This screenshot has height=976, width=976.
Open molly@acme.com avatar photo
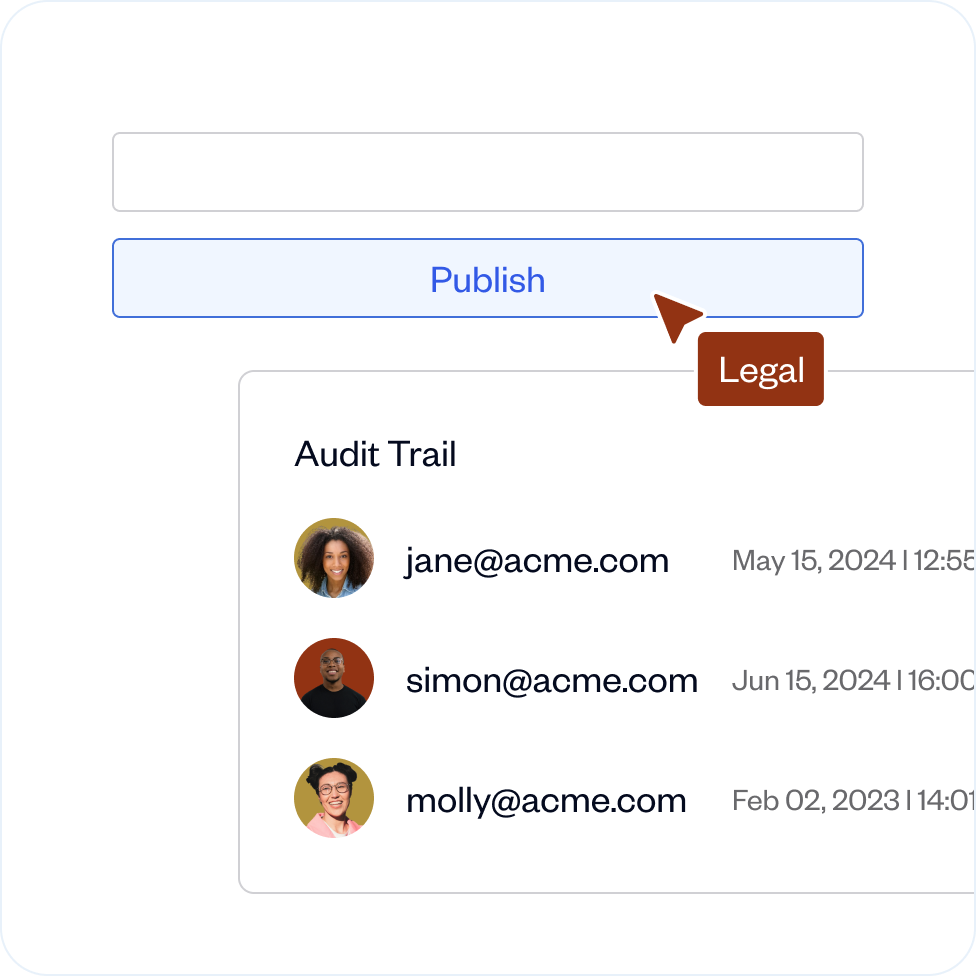tap(334, 799)
